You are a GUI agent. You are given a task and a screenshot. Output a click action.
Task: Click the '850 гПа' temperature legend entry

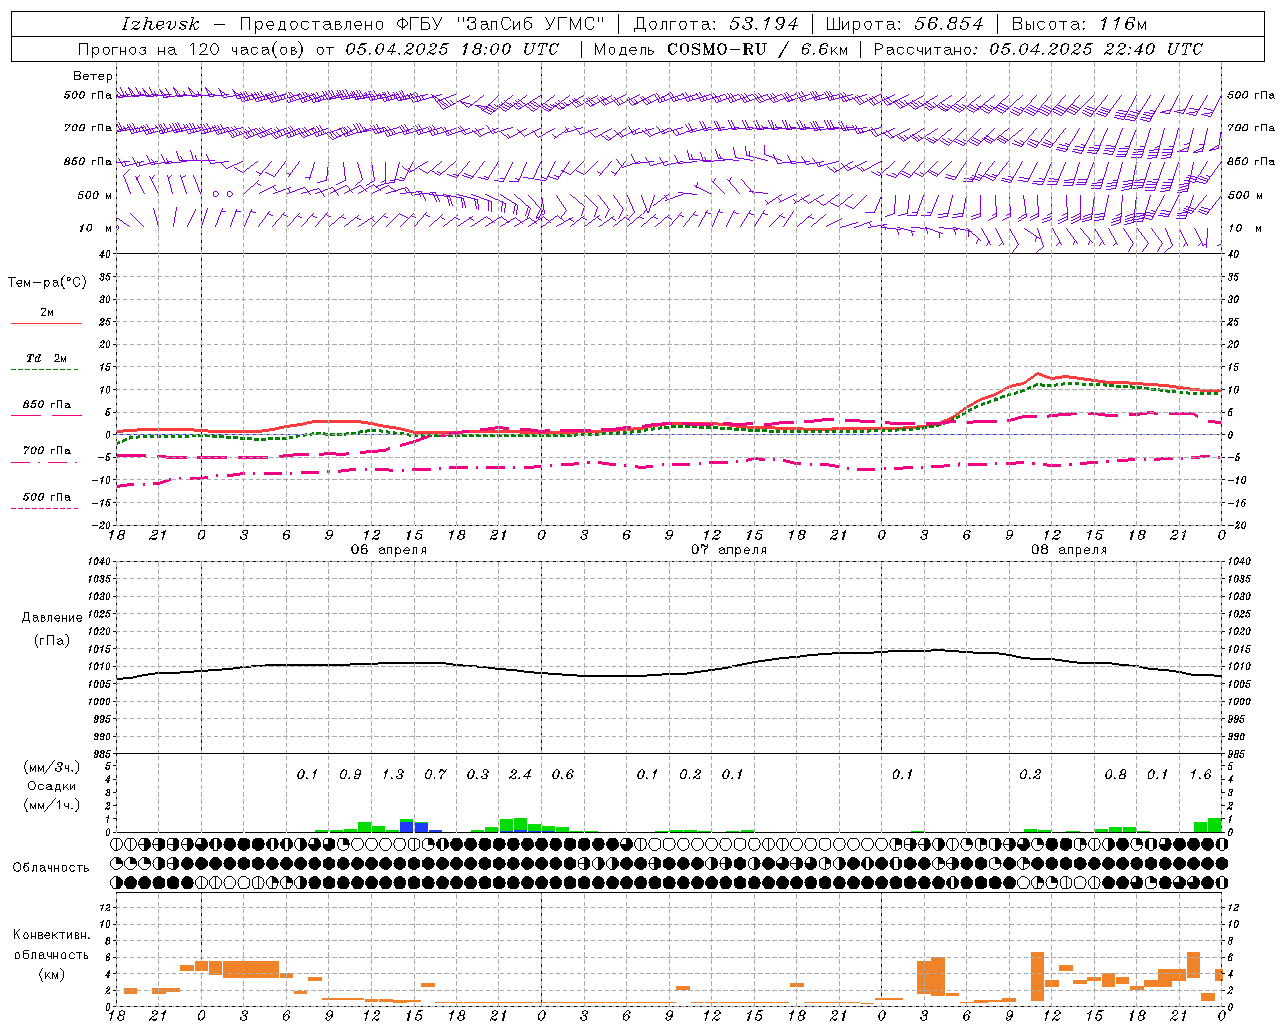point(47,405)
